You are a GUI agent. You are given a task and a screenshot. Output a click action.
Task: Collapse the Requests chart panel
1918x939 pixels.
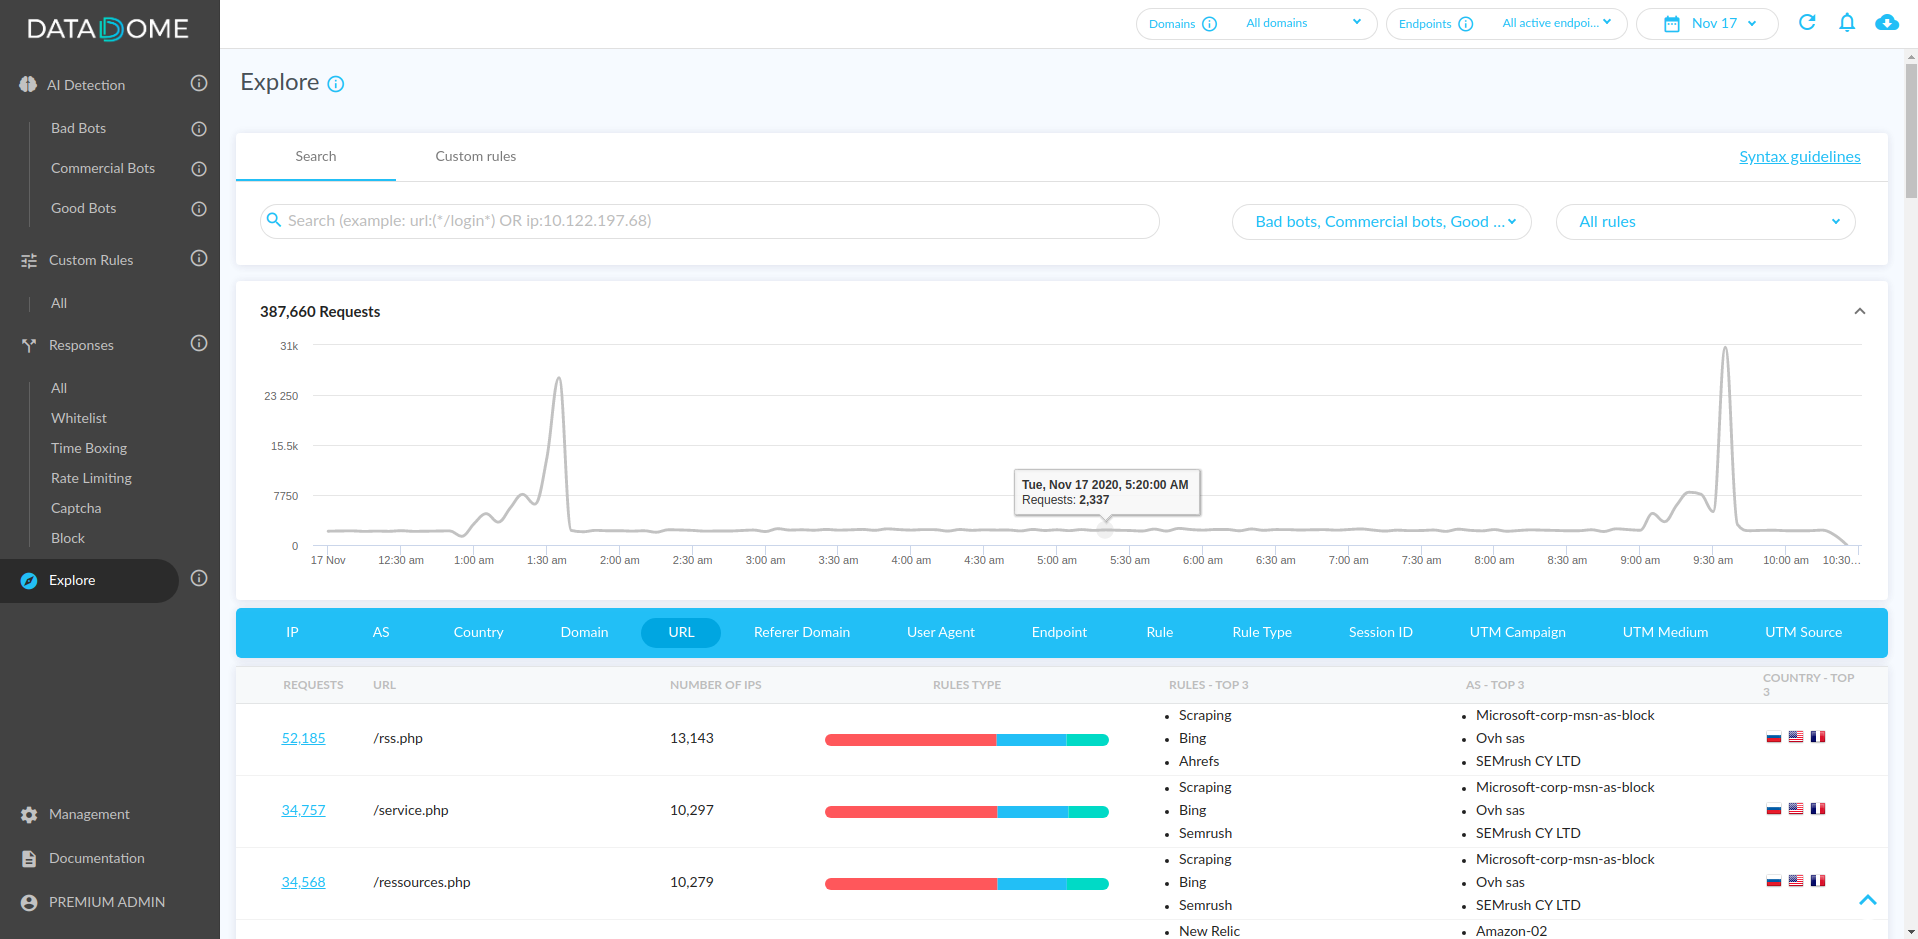pyautogui.click(x=1860, y=311)
